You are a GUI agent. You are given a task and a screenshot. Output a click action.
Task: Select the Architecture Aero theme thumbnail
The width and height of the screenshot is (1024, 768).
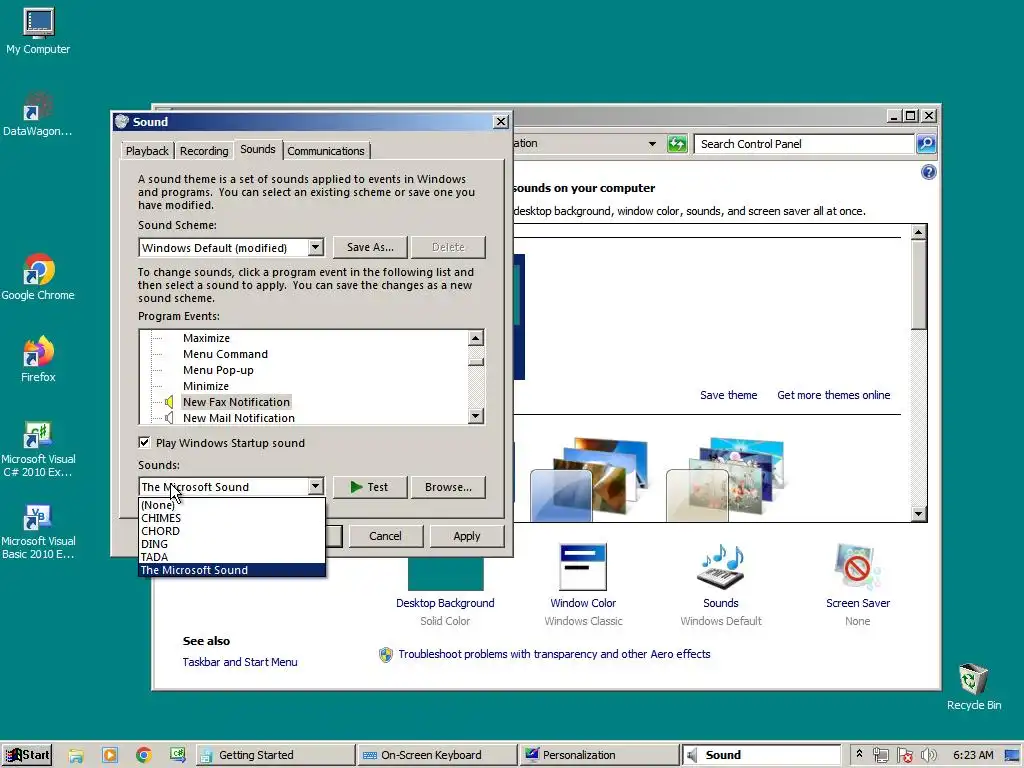point(590,479)
